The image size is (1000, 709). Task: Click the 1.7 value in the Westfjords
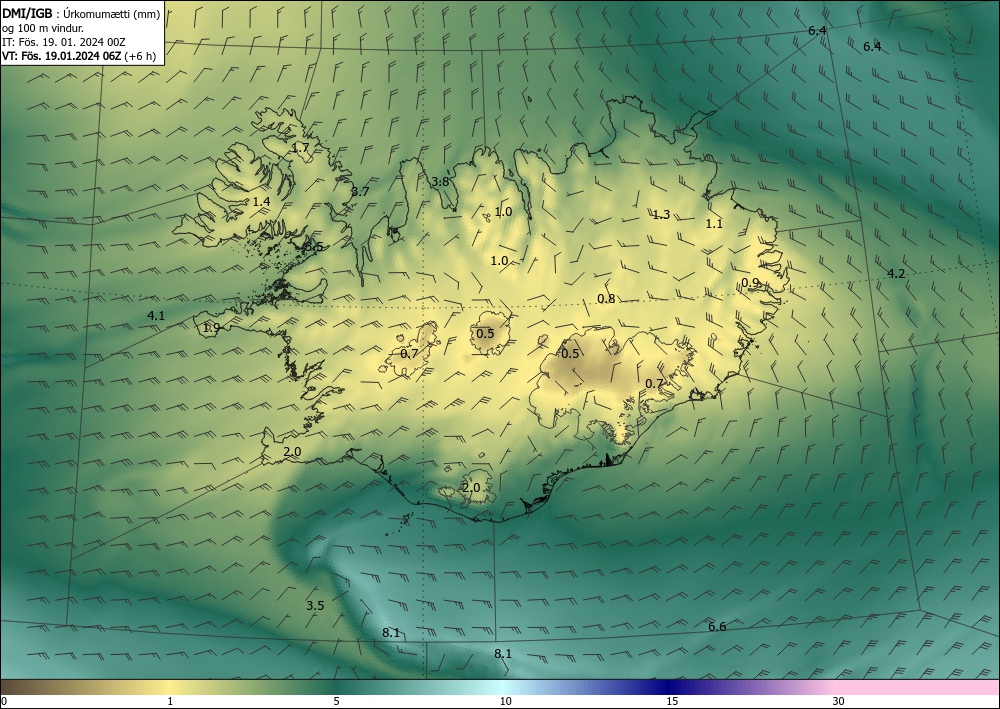point(300,148)
